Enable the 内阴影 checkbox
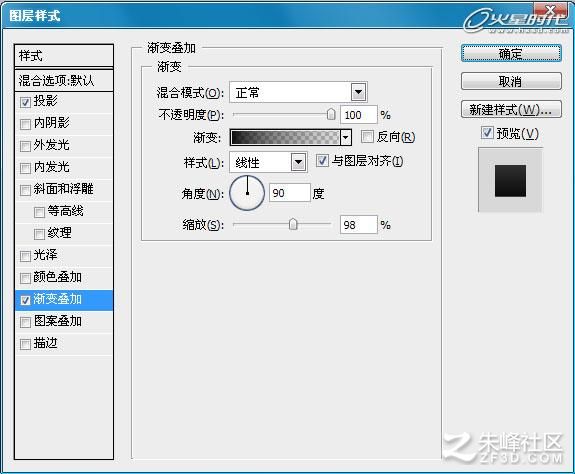This screenshot has width=575, height=474. (x=25, y=124)
